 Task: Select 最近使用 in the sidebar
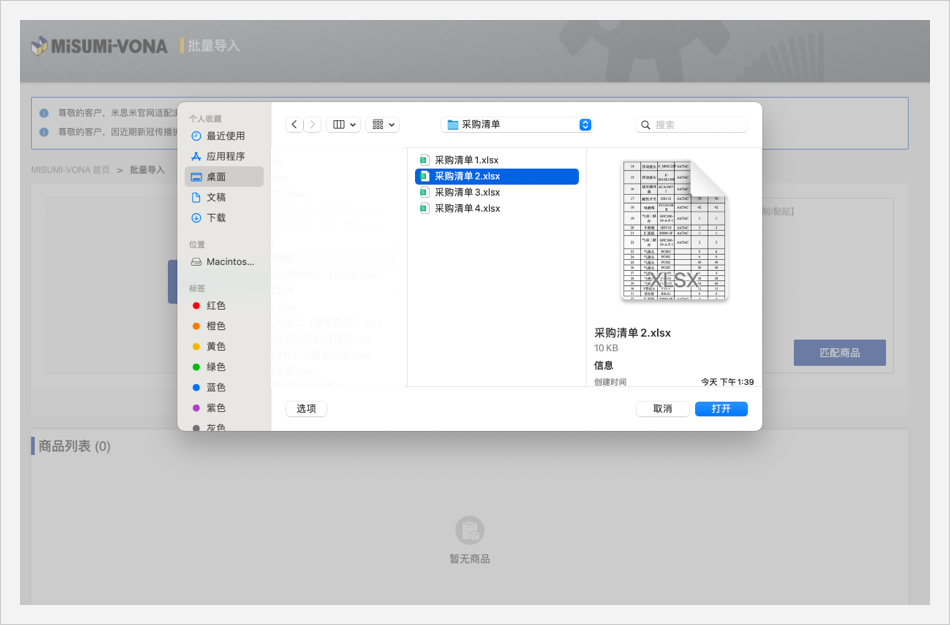click(x=225, y=136)
